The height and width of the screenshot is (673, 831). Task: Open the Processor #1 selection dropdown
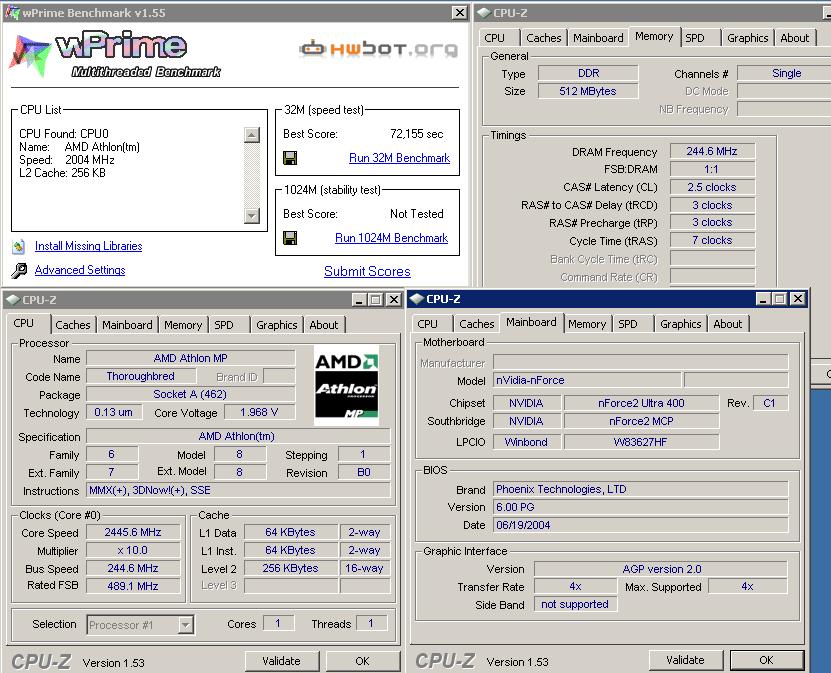coord(185,625)
